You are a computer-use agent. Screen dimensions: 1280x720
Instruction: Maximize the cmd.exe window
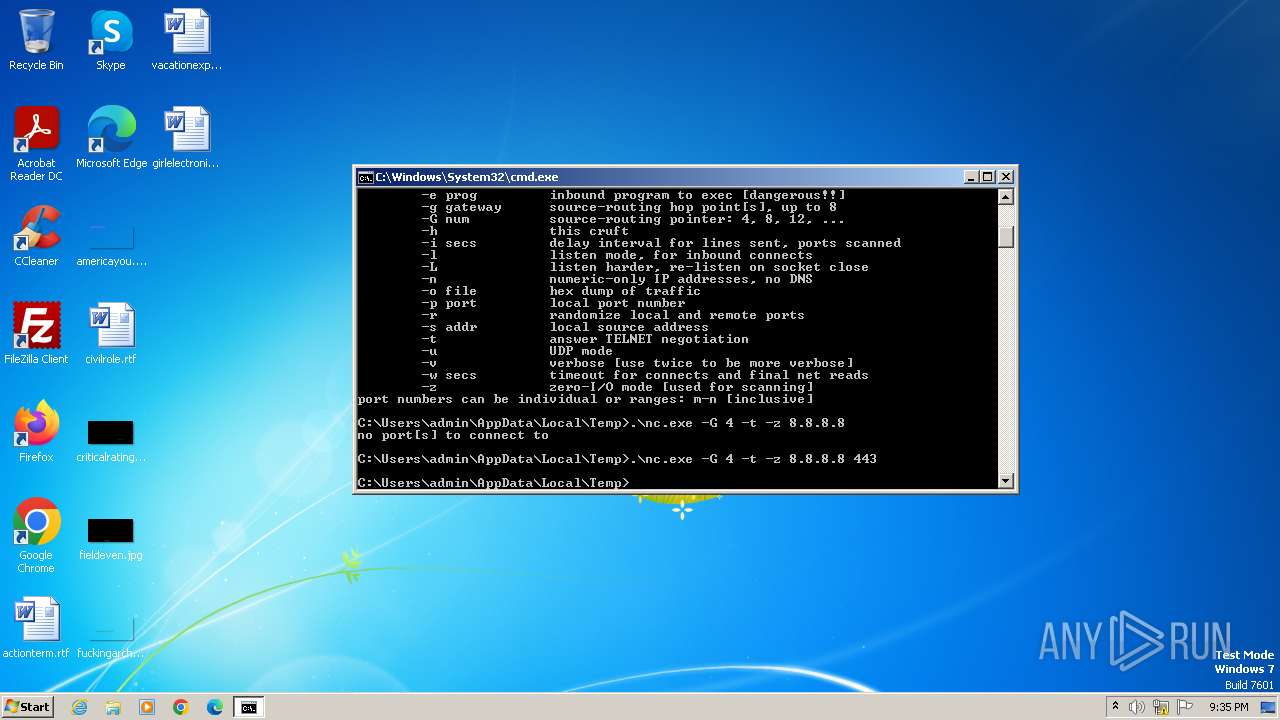click(988, 177)
